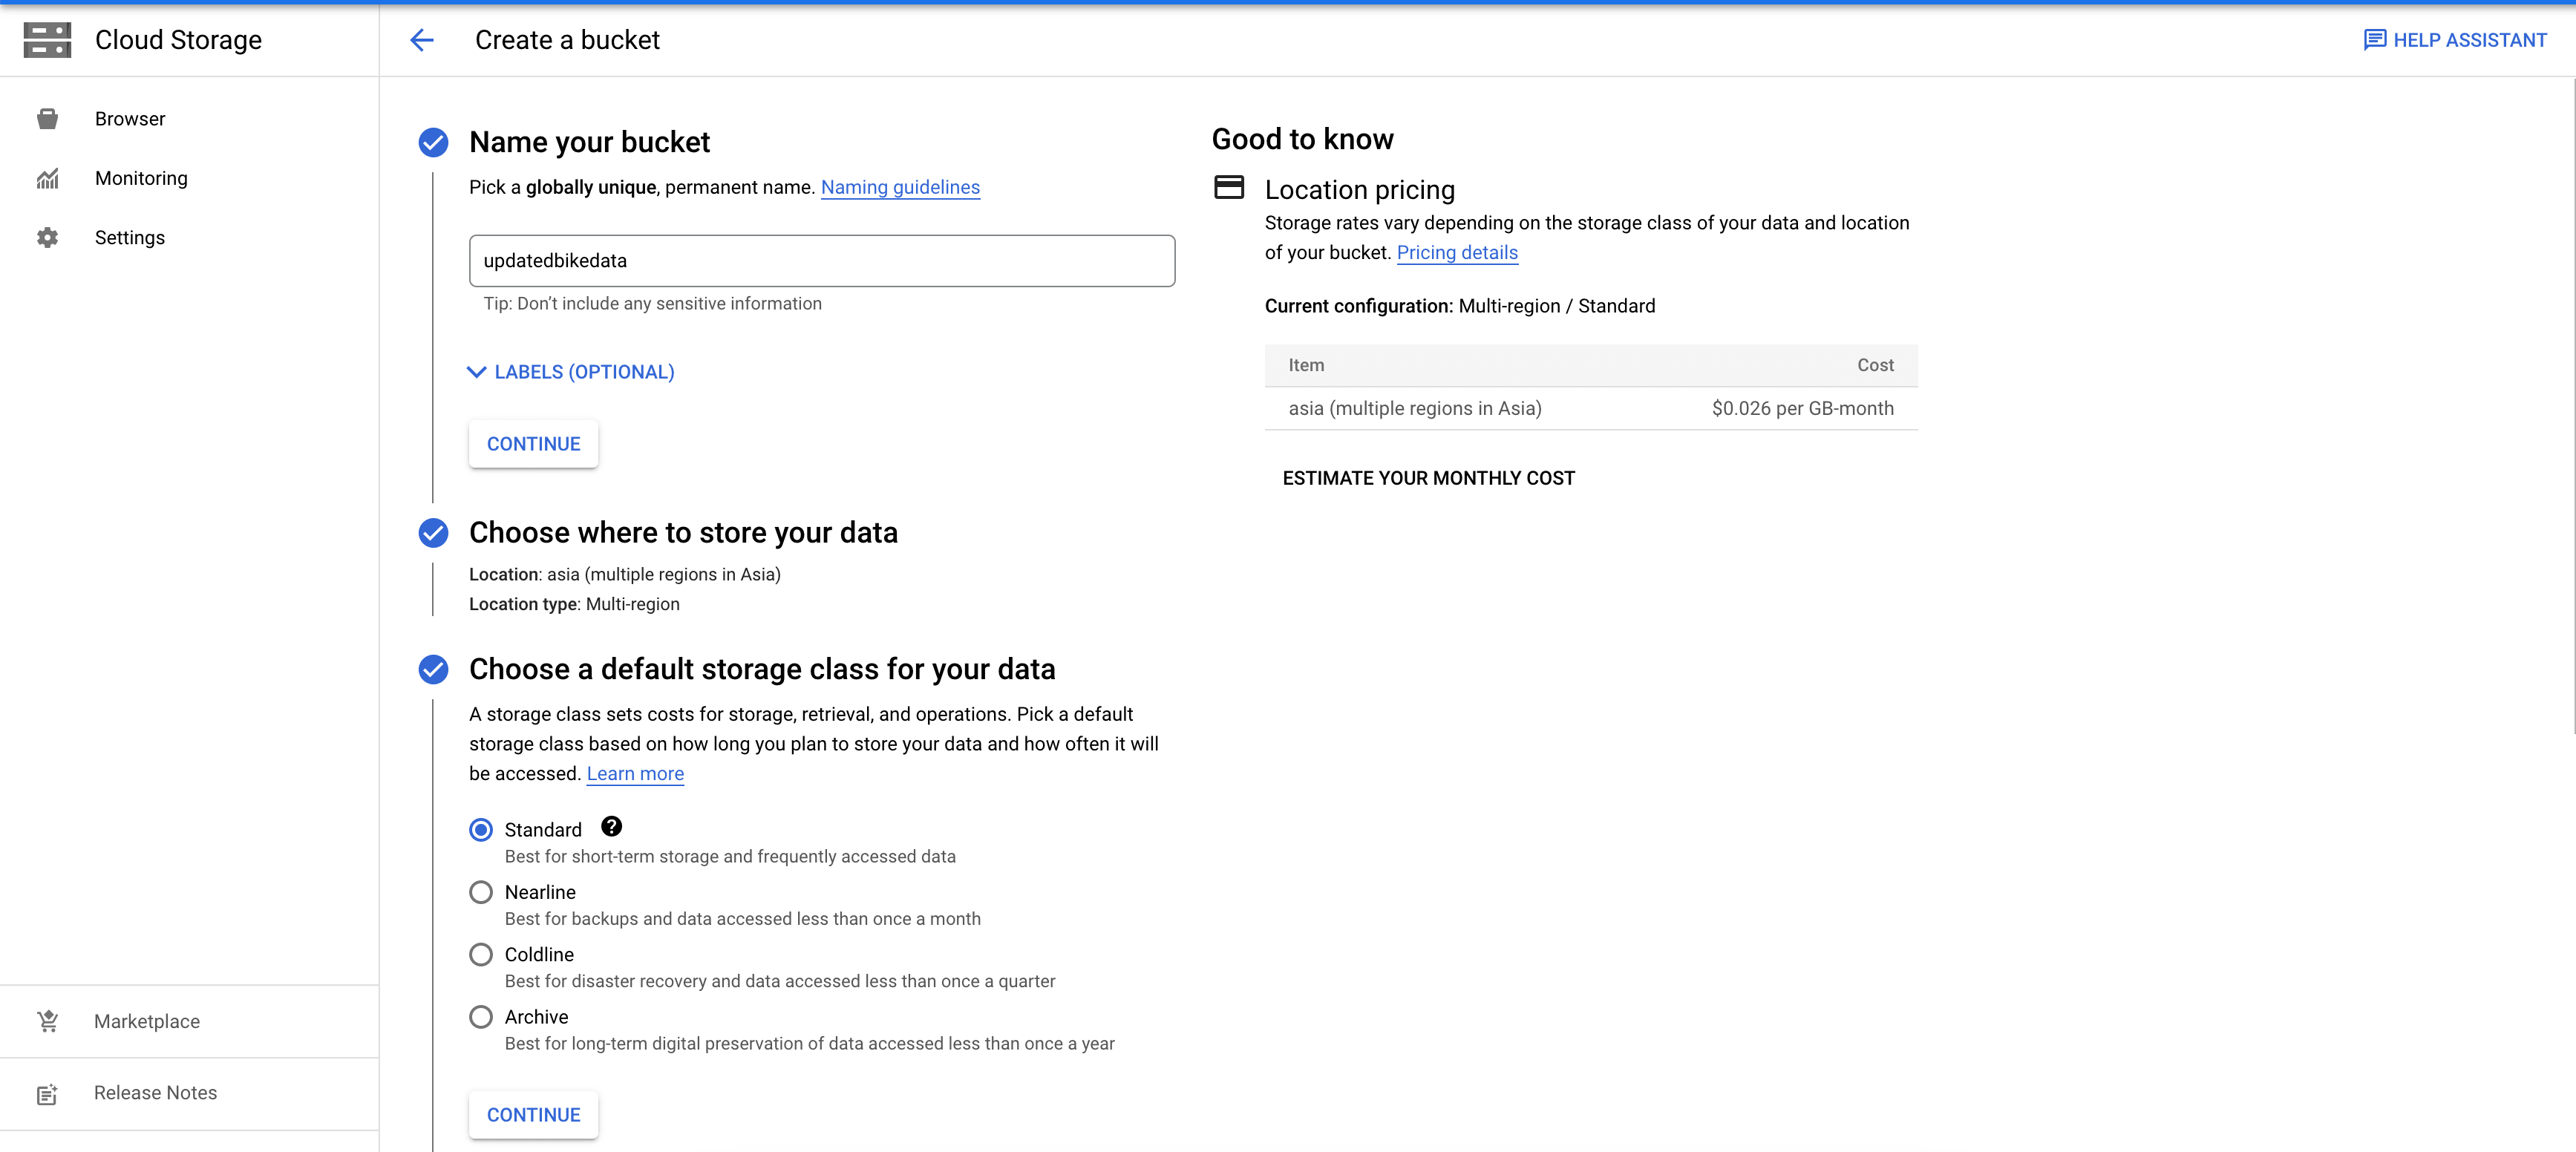
Task: Click the Cloud Storage logo icon
Action: (x=47, y=40)
